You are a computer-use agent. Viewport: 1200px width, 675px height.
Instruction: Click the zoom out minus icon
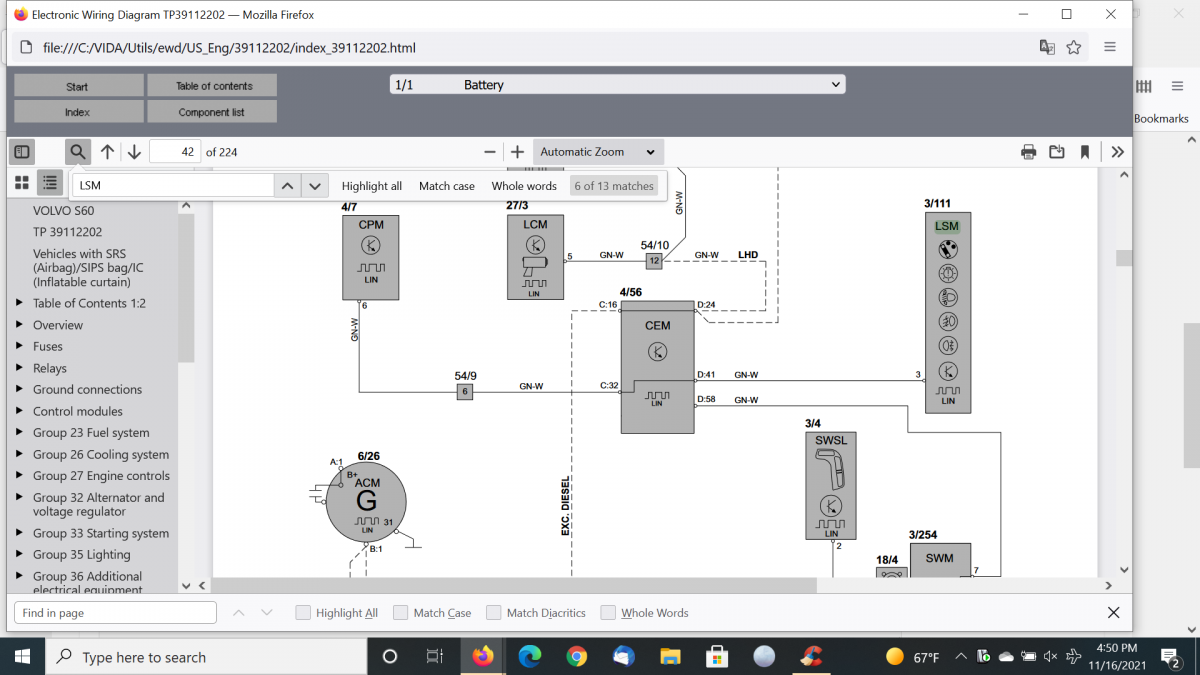click(490, 152)
